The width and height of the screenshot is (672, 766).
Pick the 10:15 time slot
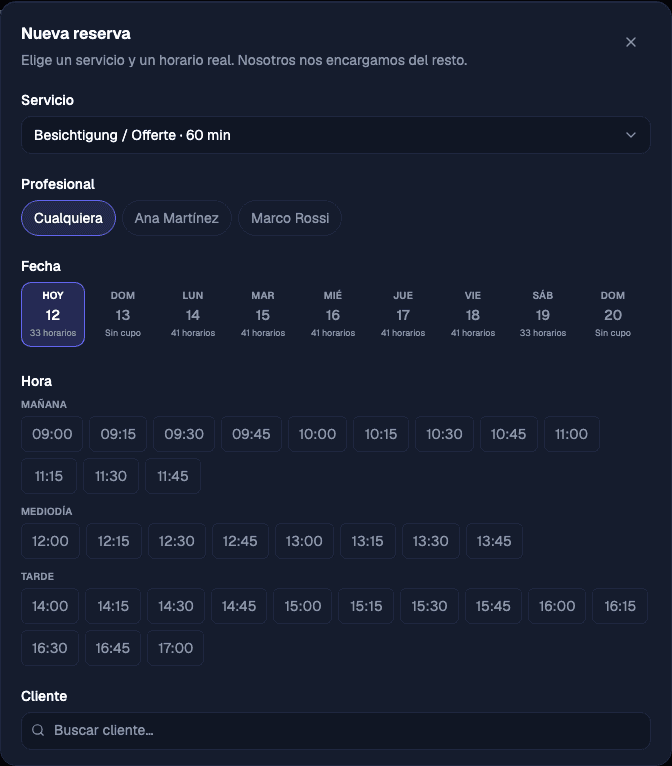[x=381, y=434]
